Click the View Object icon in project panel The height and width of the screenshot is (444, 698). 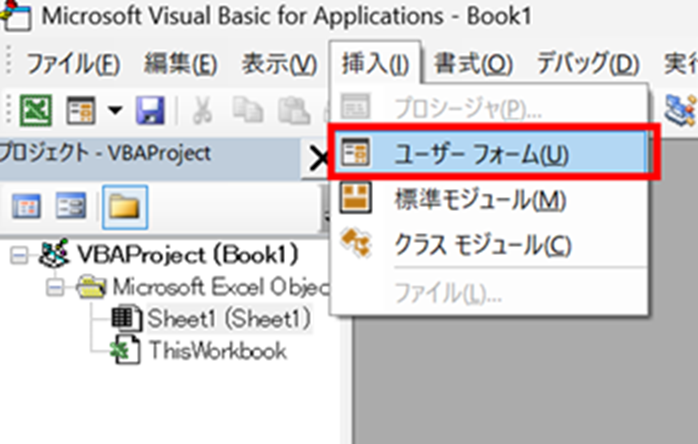(x=71, y=206)
